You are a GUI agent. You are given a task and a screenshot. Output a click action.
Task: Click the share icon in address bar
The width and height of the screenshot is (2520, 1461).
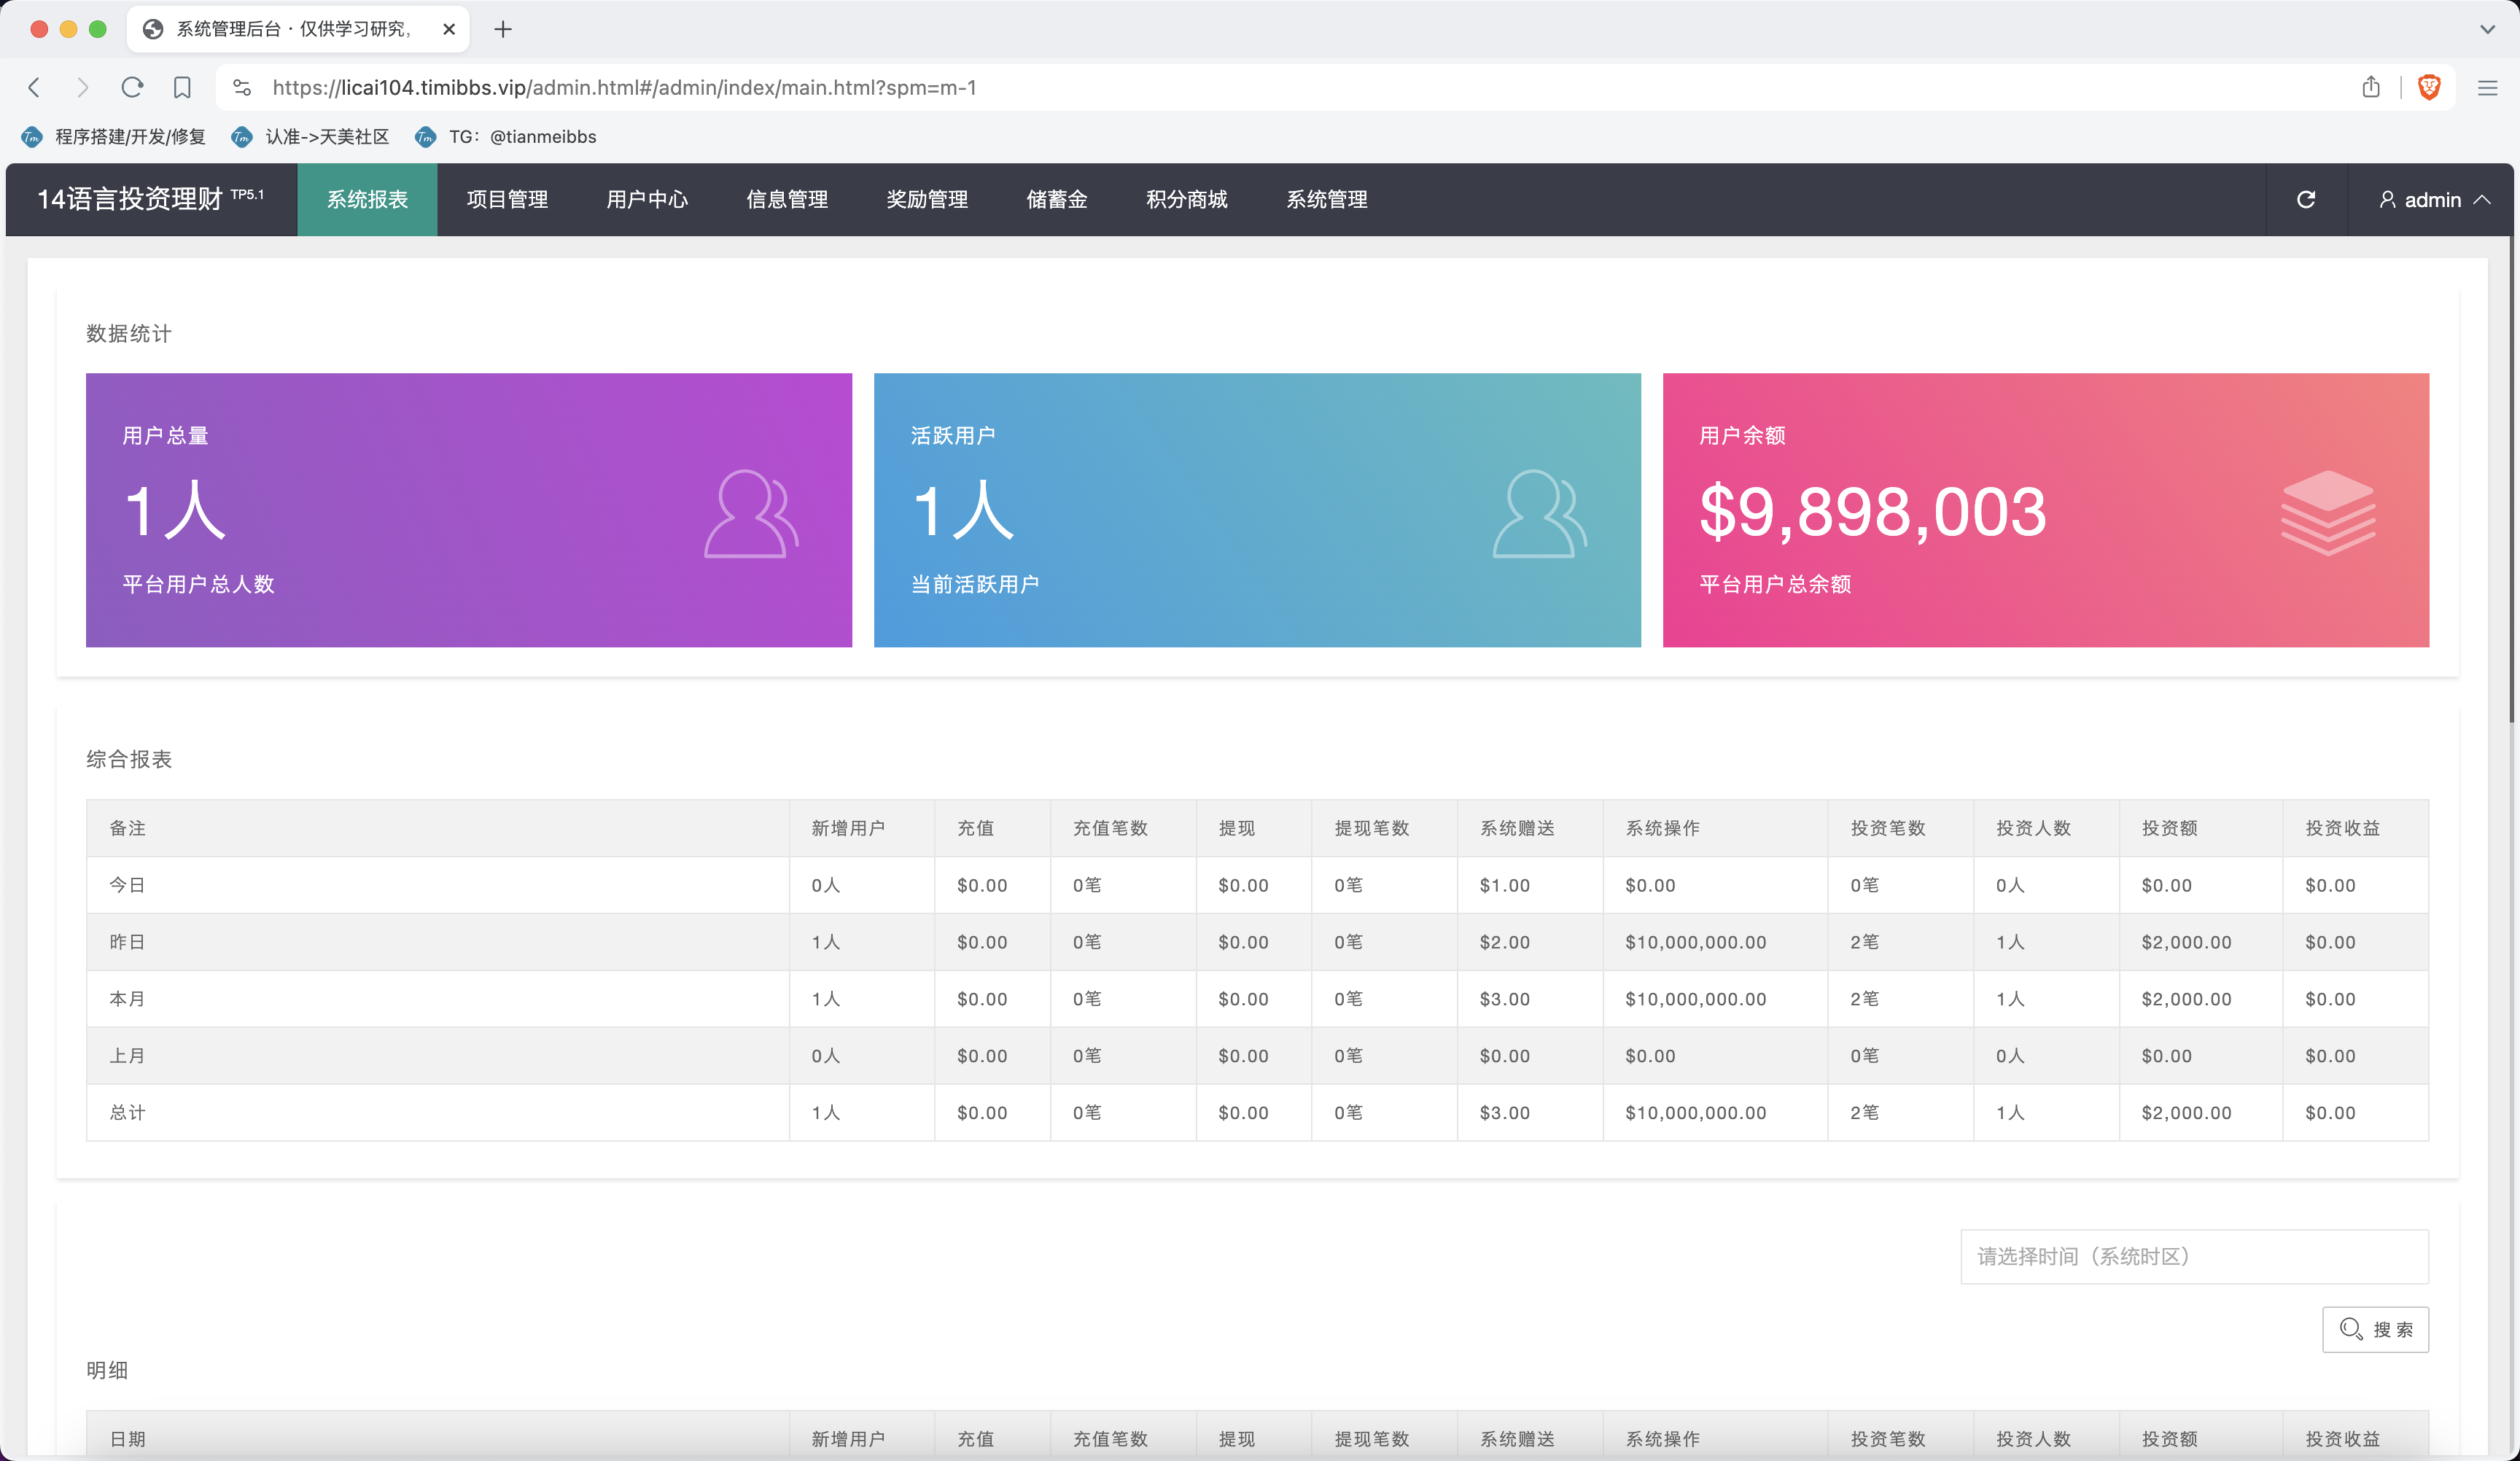[x=2371, y=87]
